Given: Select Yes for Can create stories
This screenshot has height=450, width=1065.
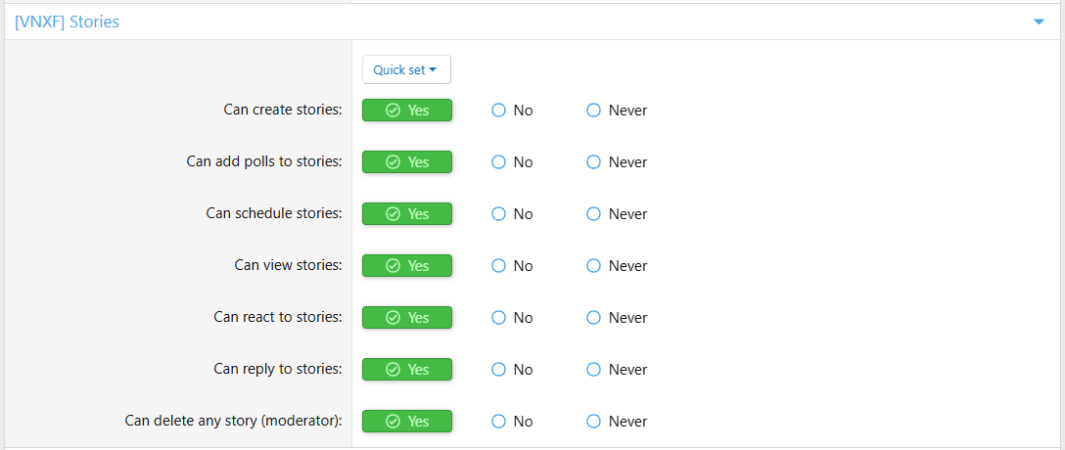Looking at the screenshot, I should (407, 110).
